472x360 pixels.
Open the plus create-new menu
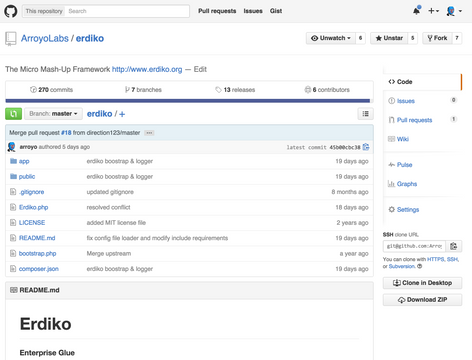click(x=433, y=11)
